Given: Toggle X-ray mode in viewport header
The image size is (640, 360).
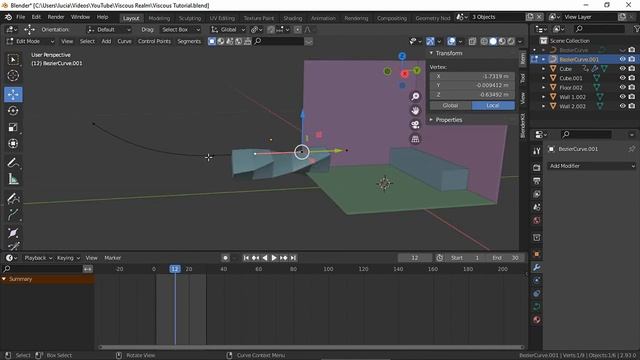Looking at the screenshot, I should [472, 41].
